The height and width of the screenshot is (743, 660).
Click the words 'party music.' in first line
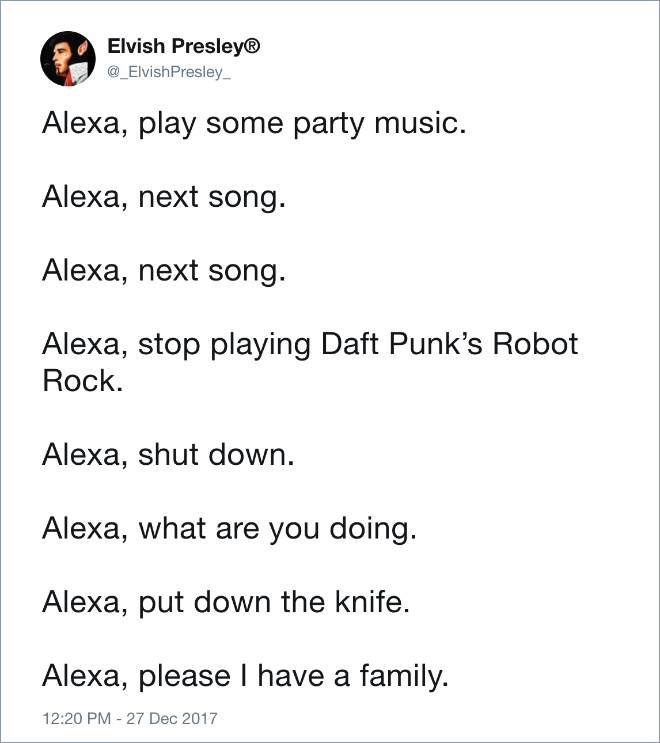click(380, 124)
